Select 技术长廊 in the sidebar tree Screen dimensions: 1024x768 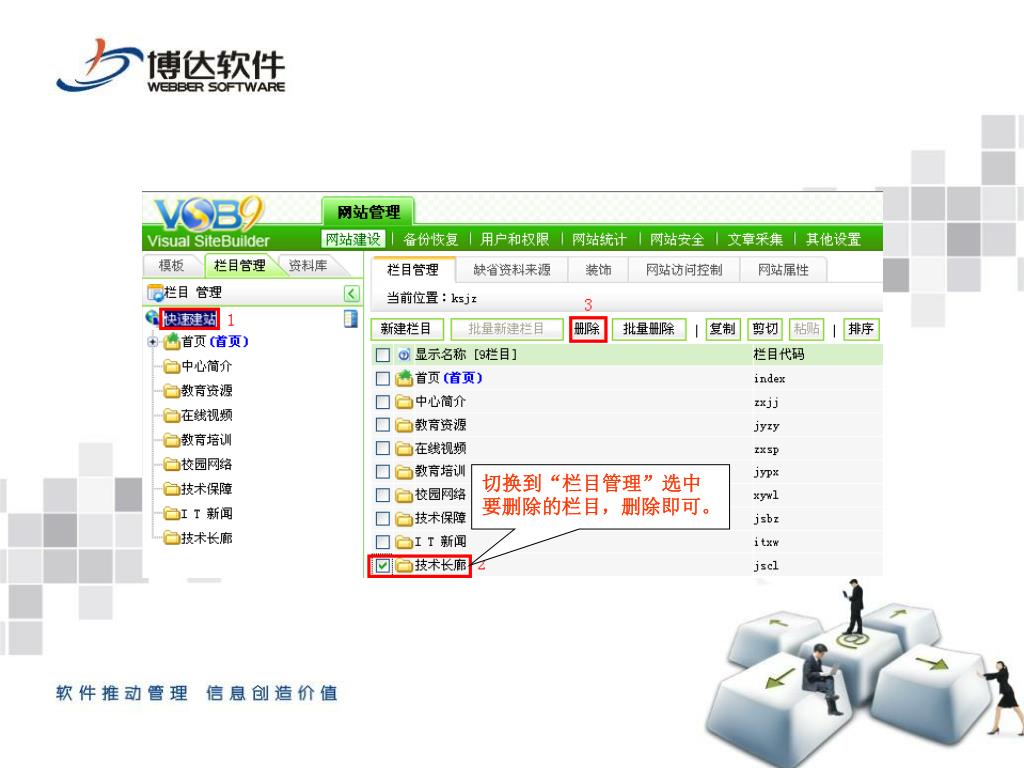click(206, 538)
